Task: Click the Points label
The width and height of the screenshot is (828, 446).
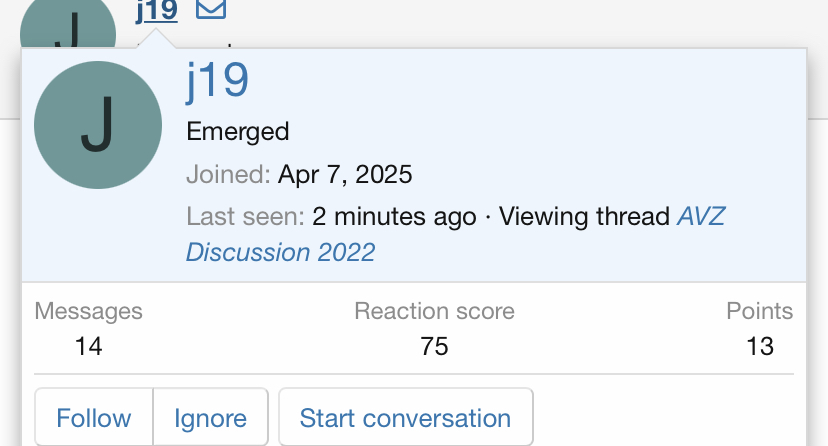Action: pyautogui.click(x=759, y=311)
